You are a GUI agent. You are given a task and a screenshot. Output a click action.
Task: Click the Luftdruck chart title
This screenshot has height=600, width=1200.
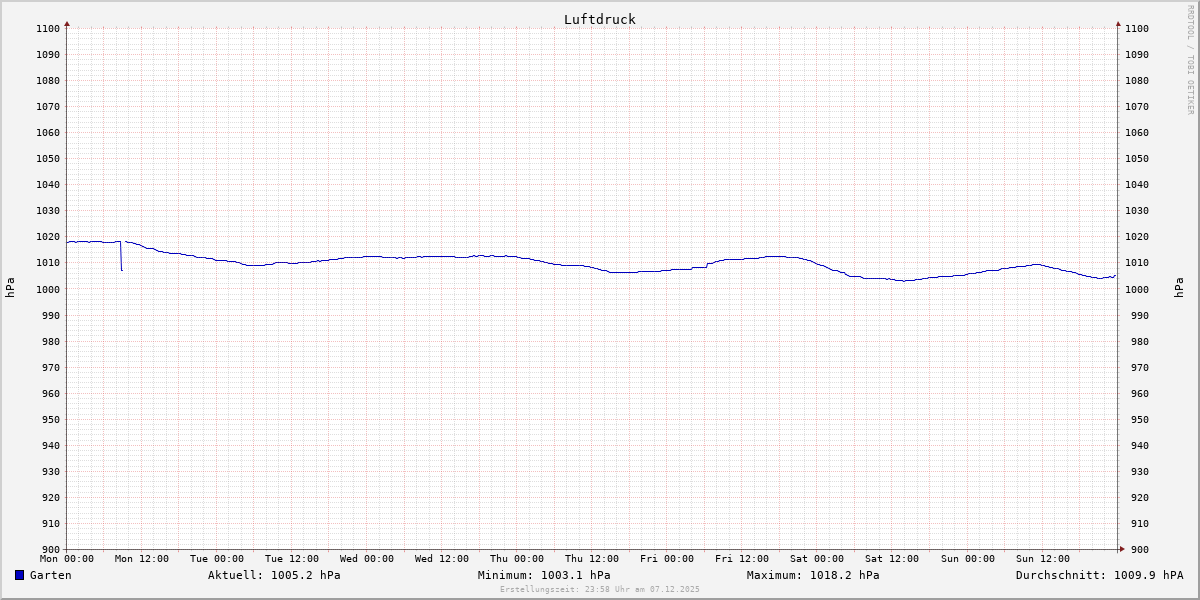[x=599, y=19]
